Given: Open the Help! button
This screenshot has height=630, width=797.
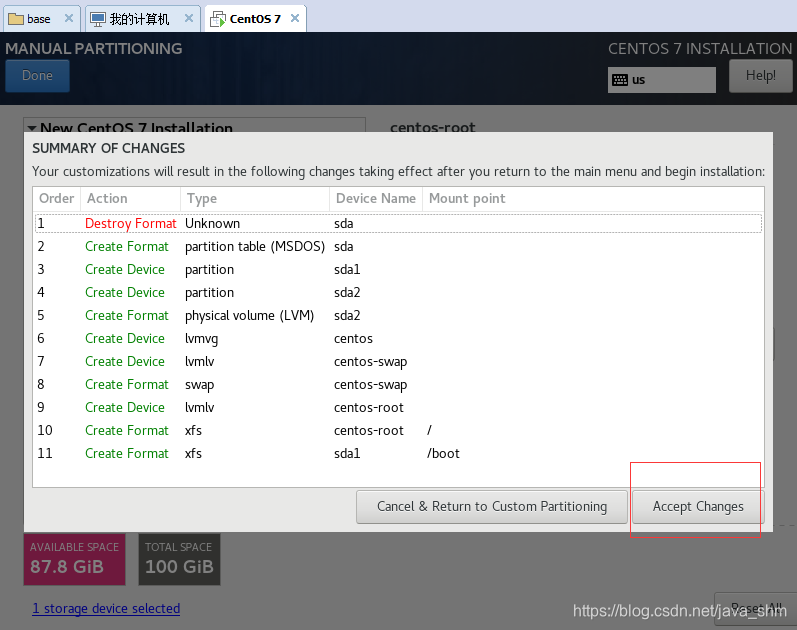Looking at the screenshot, I should tap(760, 76).
